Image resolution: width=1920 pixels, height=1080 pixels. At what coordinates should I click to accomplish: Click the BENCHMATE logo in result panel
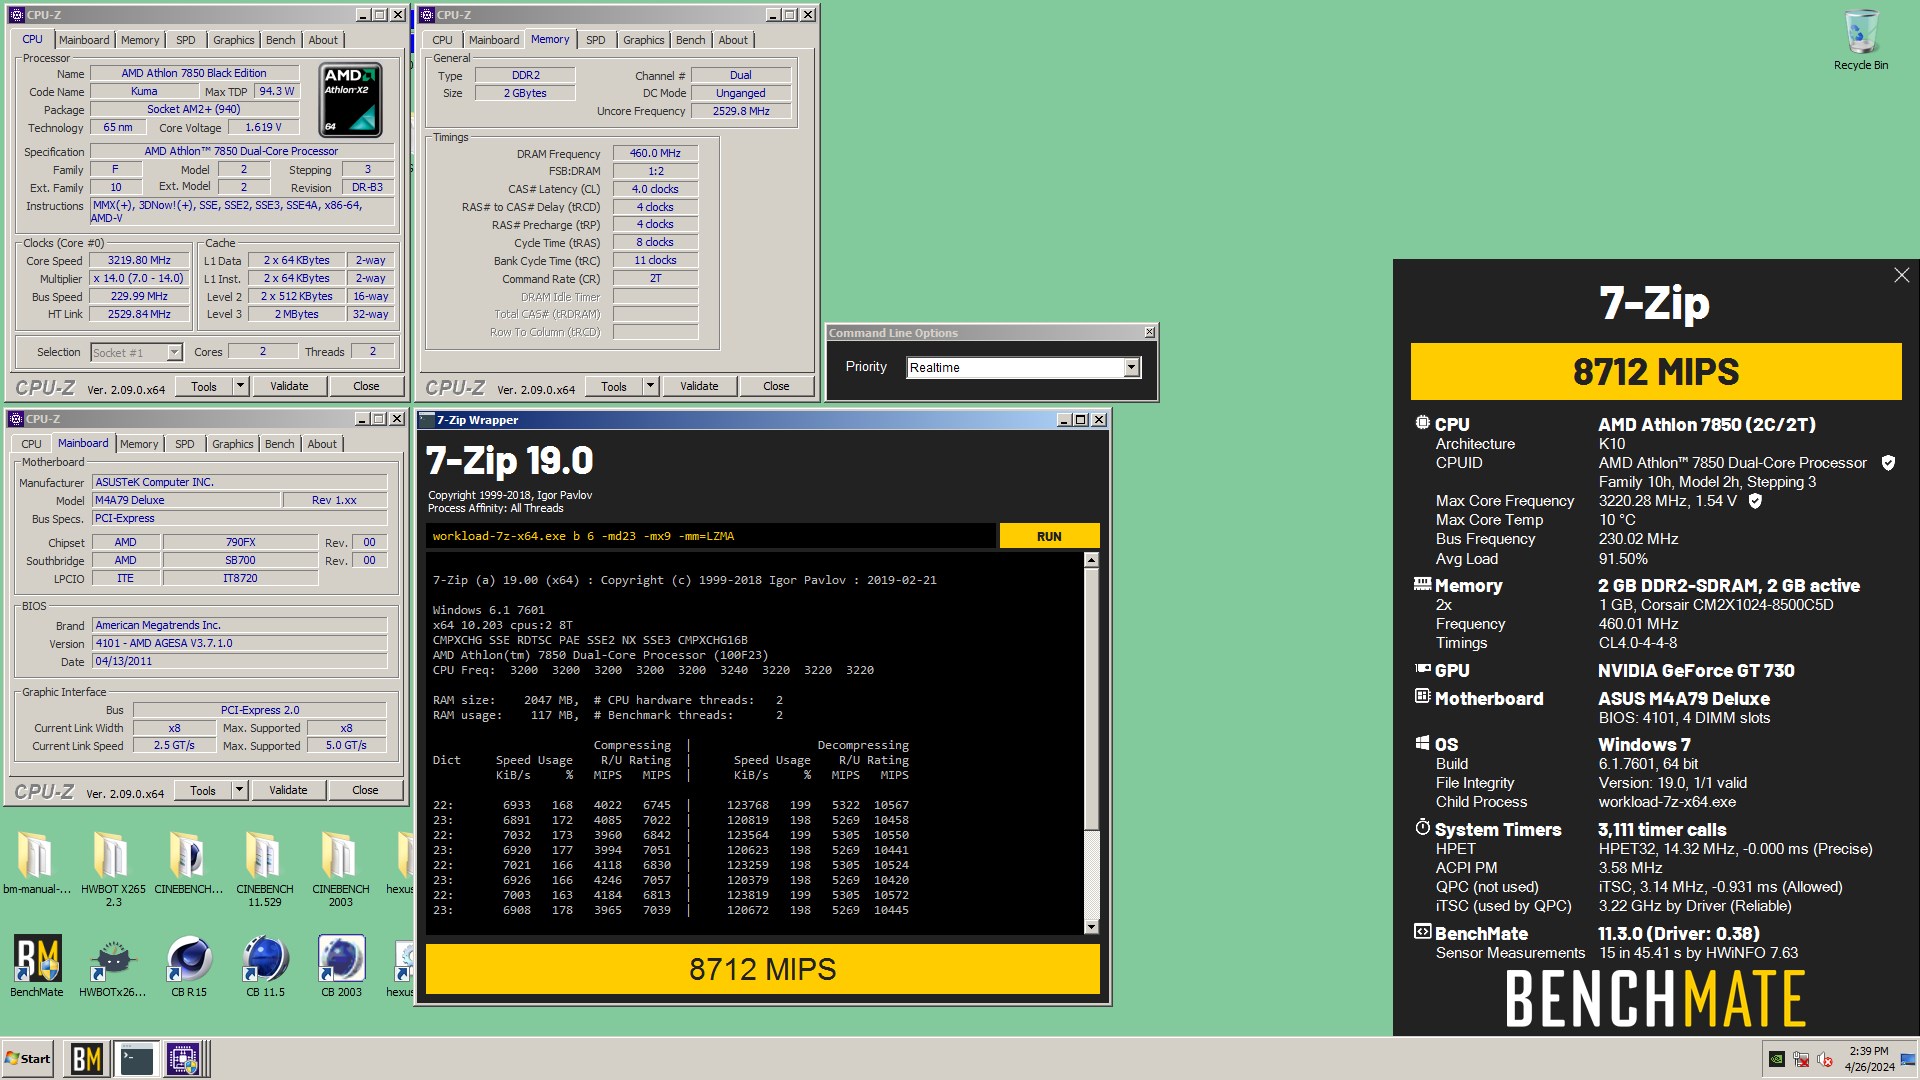coord(1655,999)
